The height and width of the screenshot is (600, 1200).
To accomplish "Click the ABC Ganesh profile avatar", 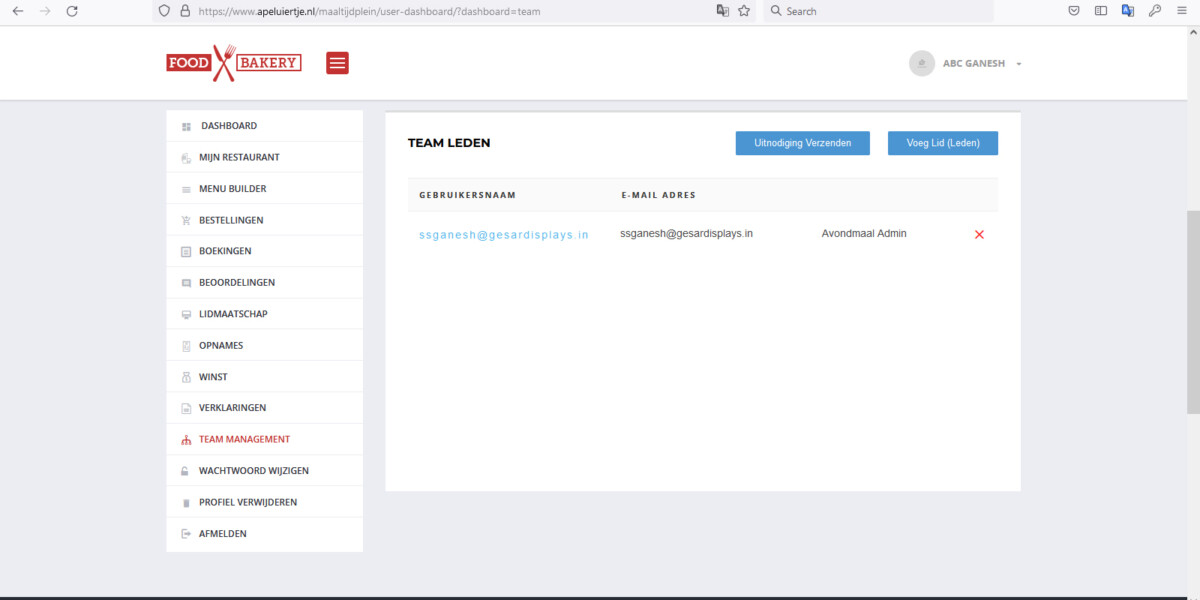I will coord(921,63).
